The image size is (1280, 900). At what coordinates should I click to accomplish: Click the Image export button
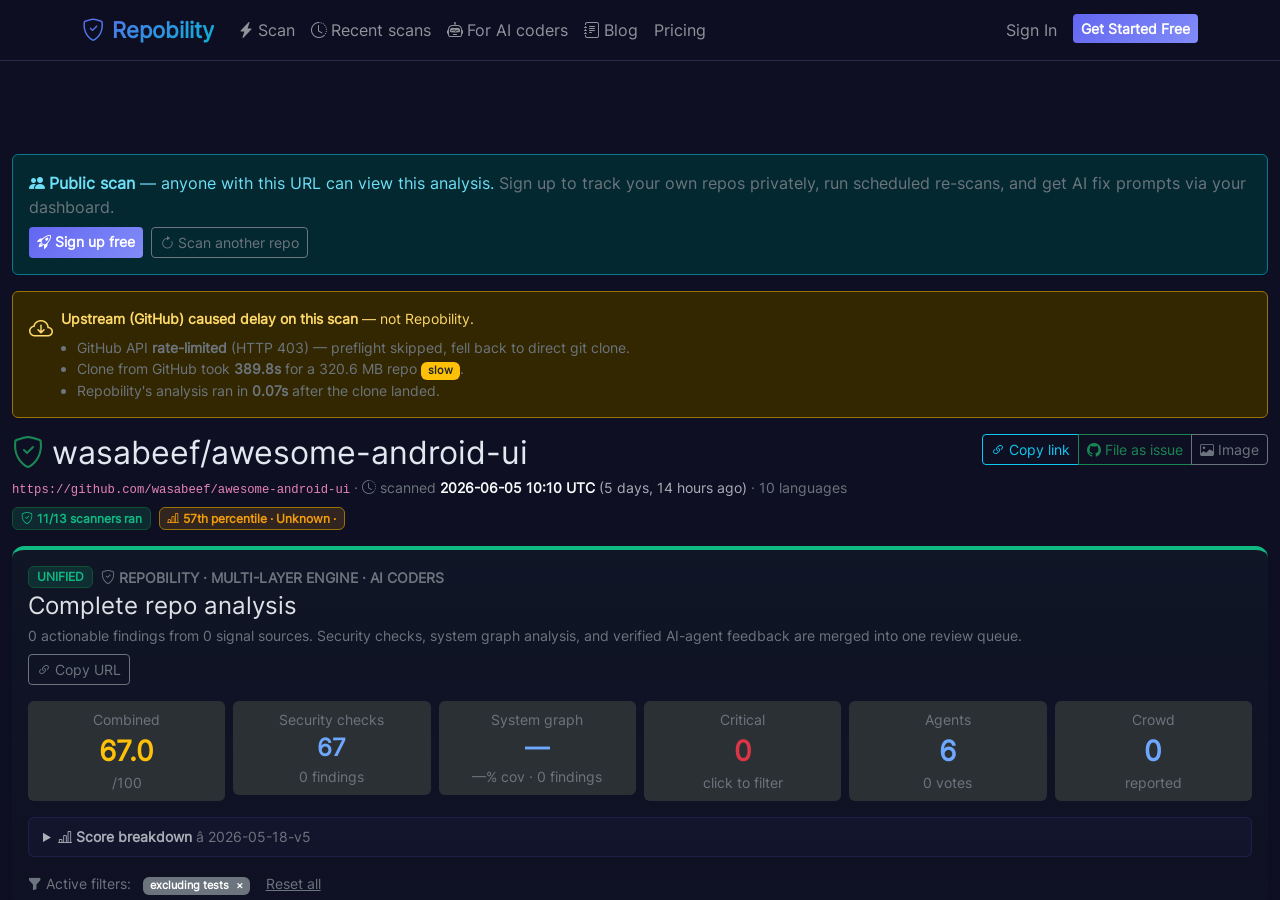point(1229,450)
